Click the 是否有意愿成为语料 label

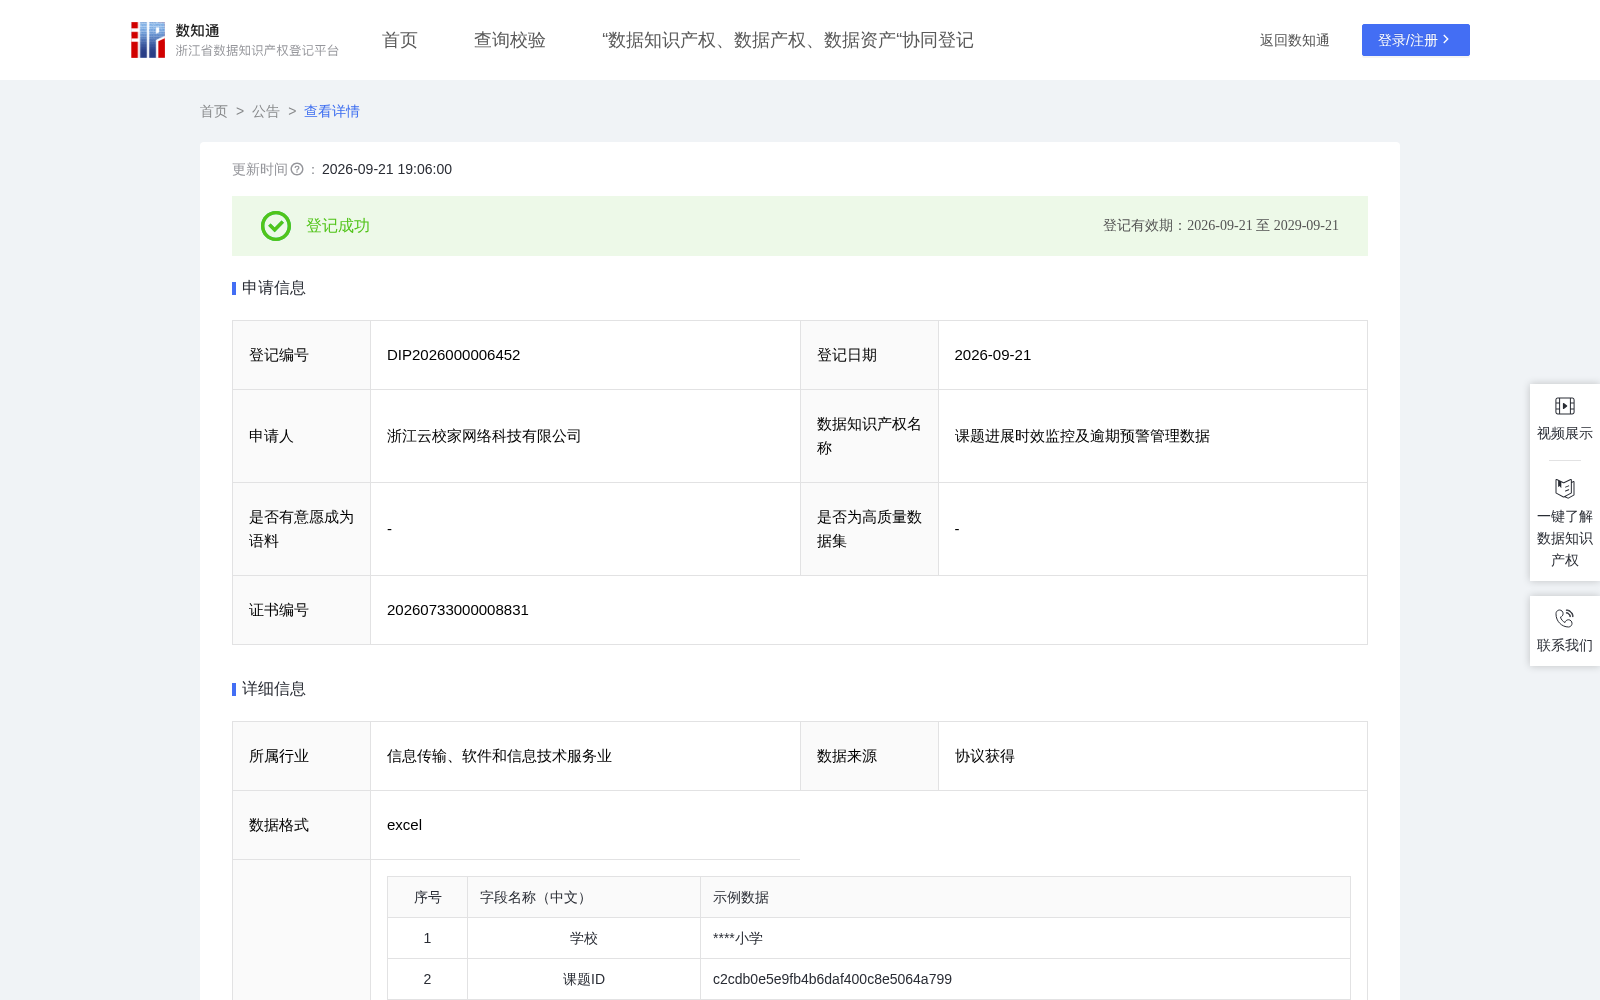click(x=302, y=529)
